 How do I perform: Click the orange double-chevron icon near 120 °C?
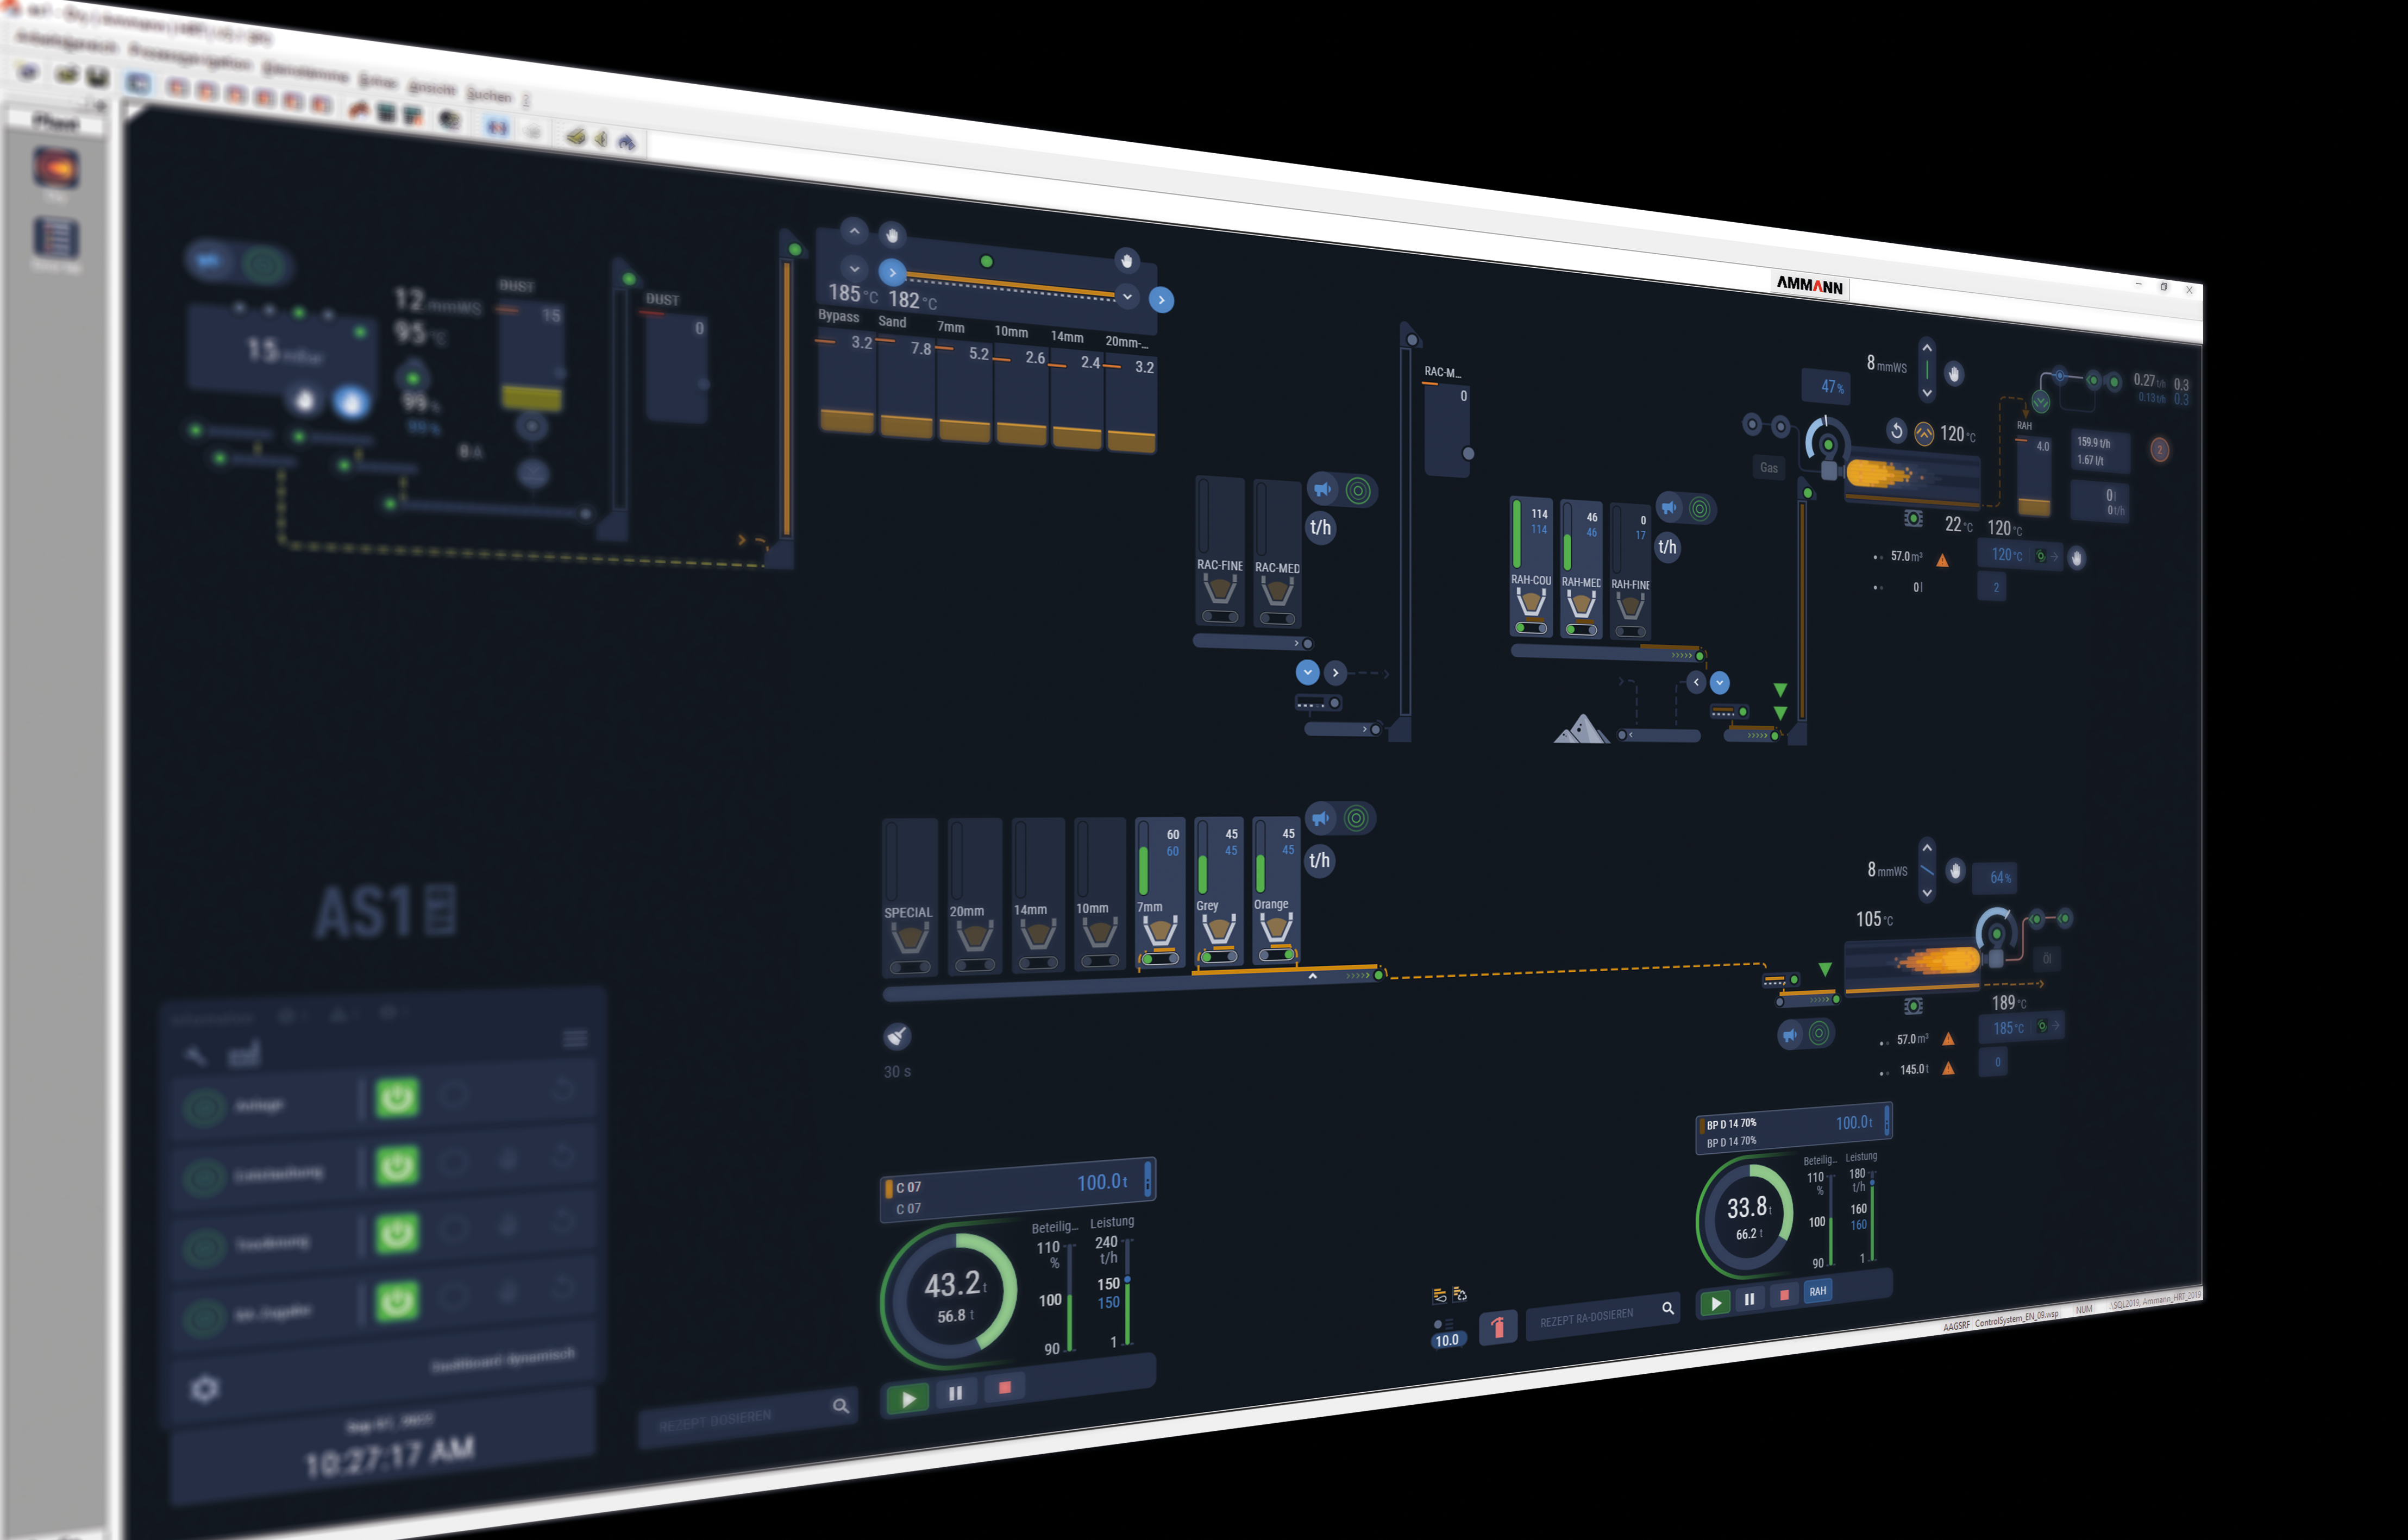pos(1924,433)
